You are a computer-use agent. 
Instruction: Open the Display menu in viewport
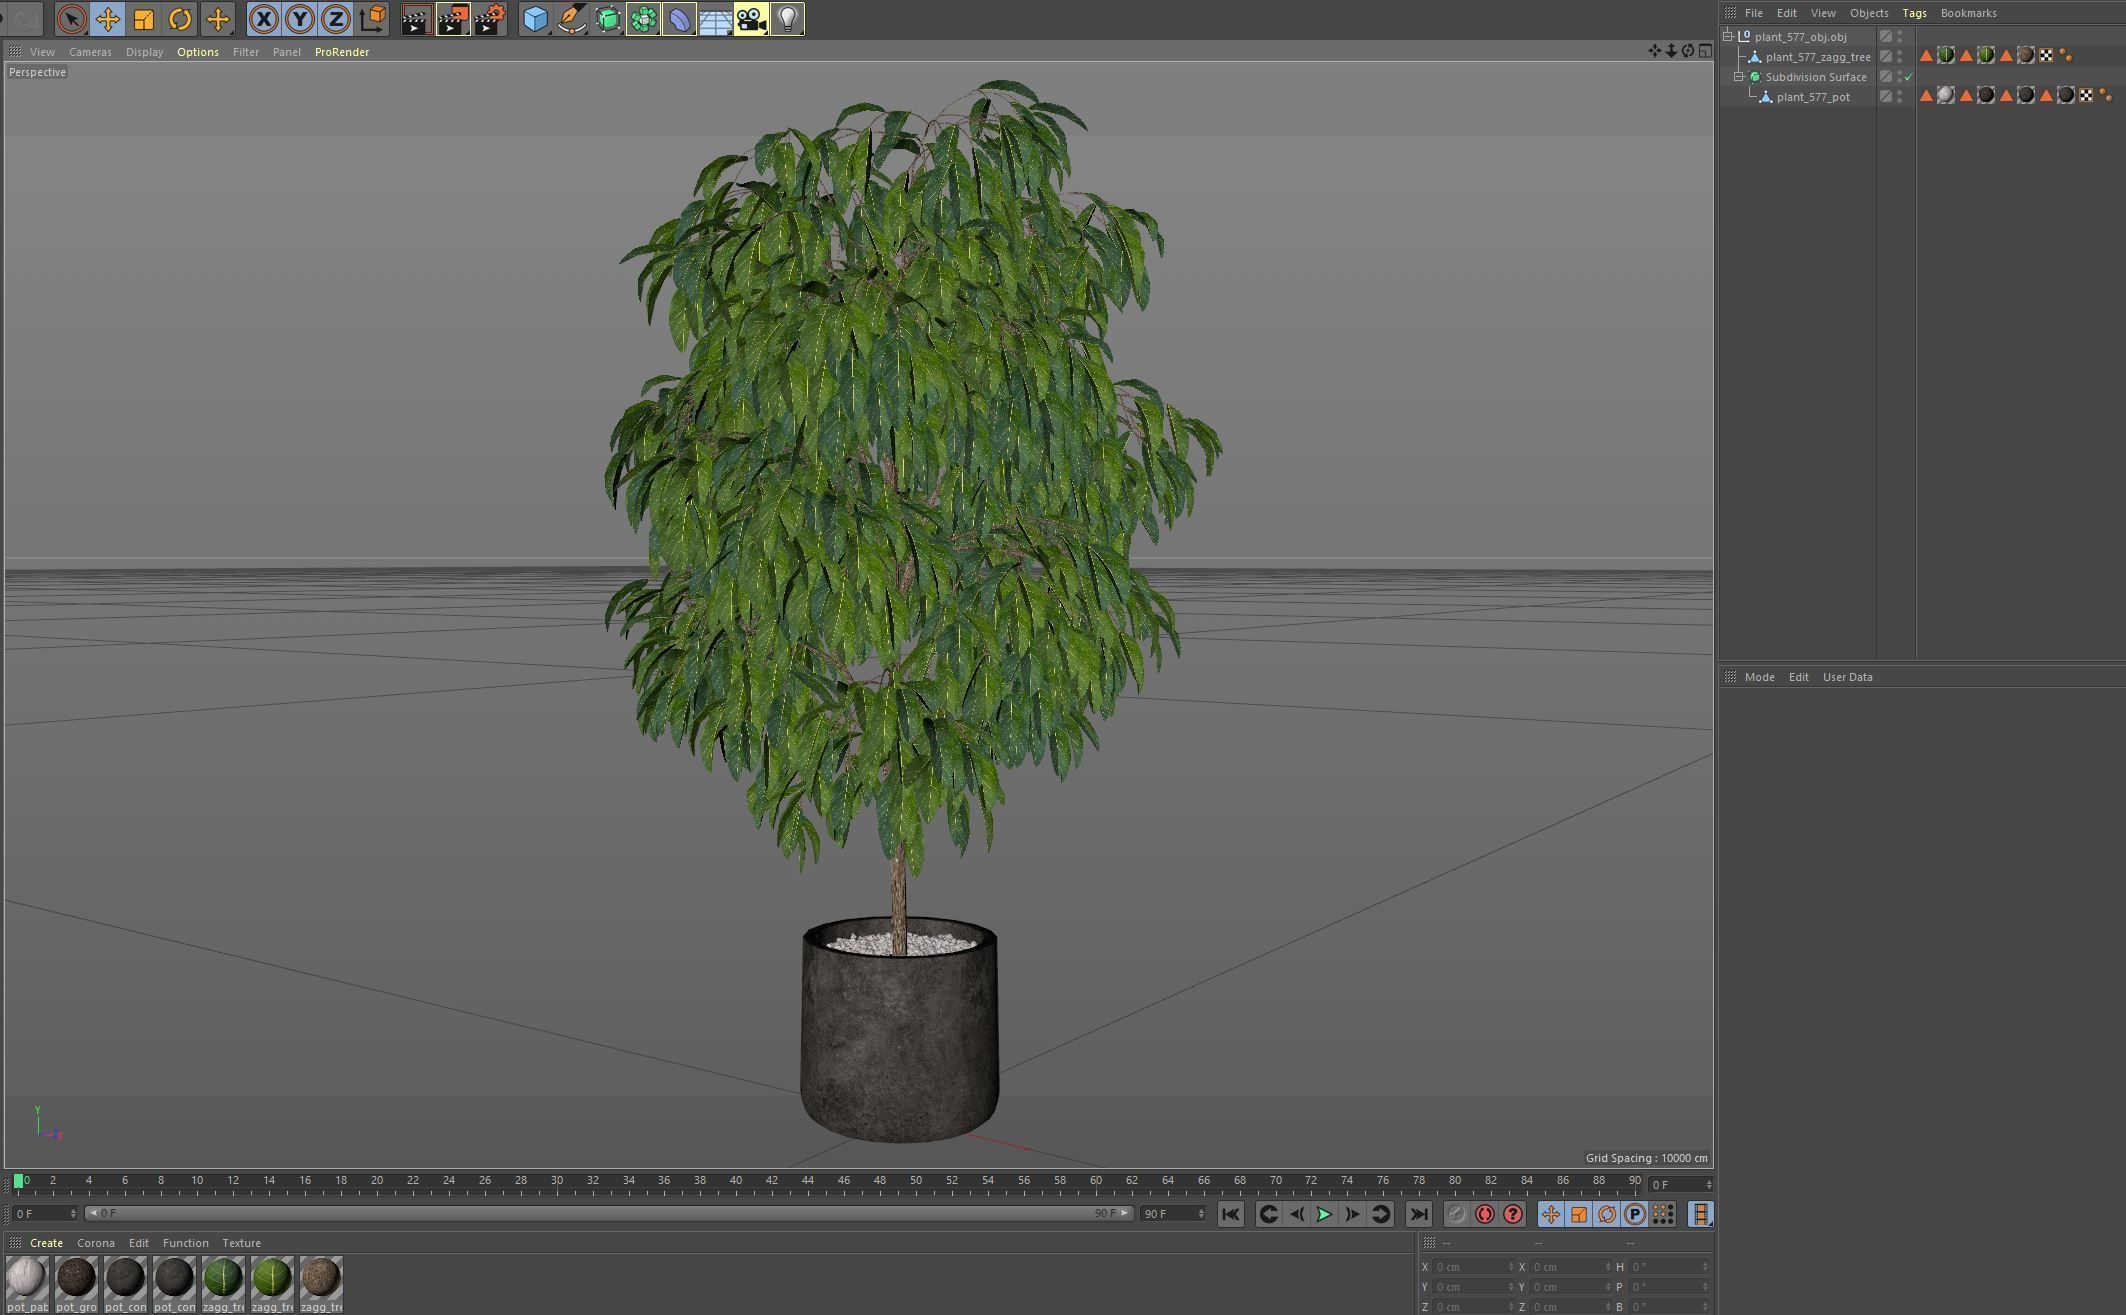(144, 52)
